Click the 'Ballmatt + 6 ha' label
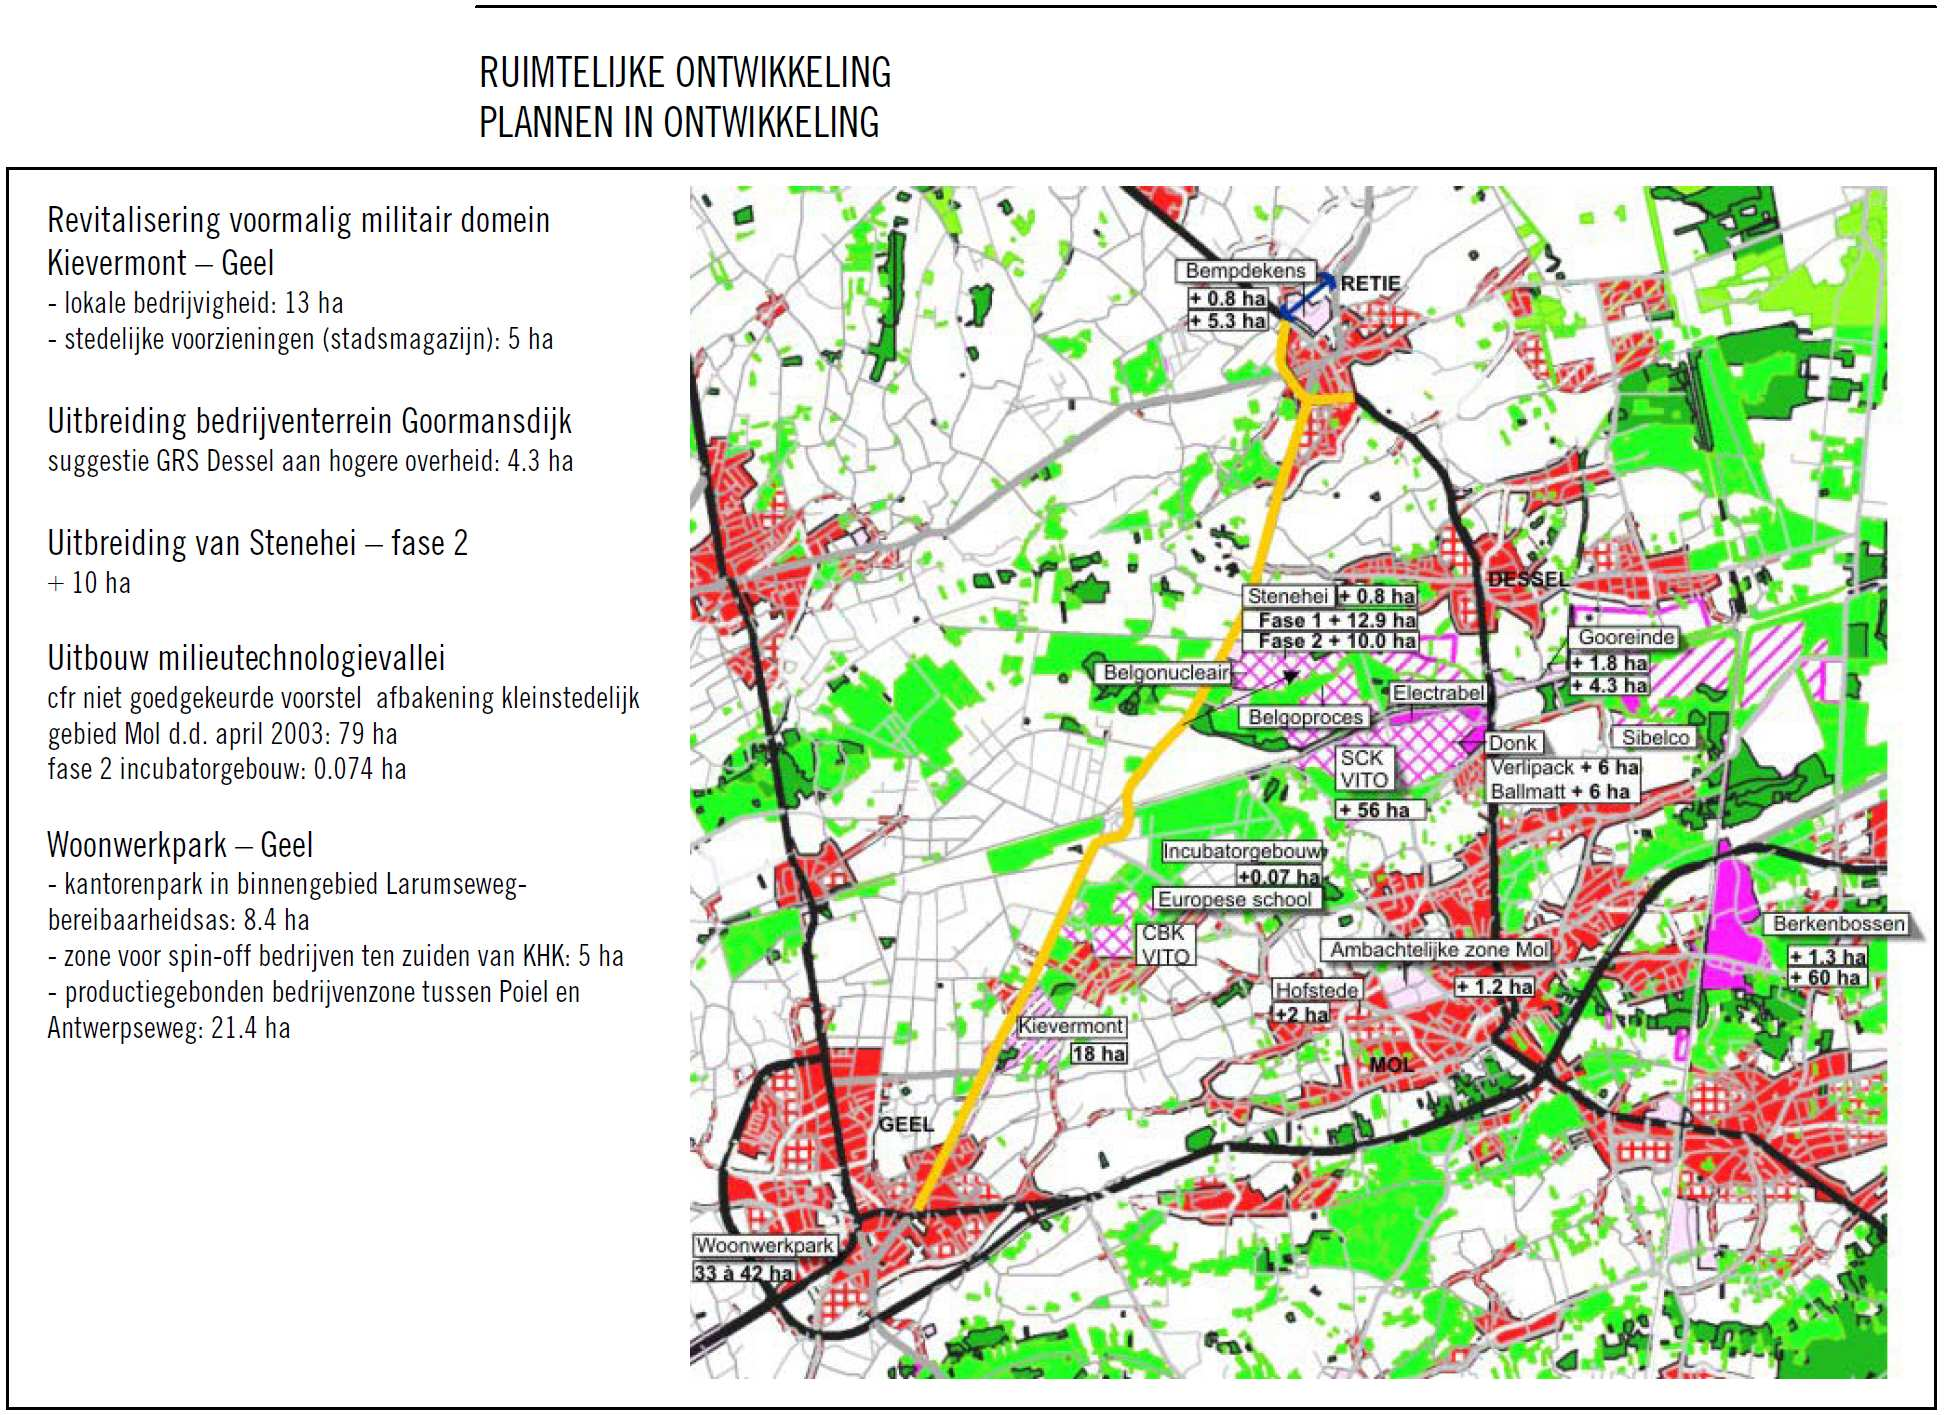 coord(1561,792)
